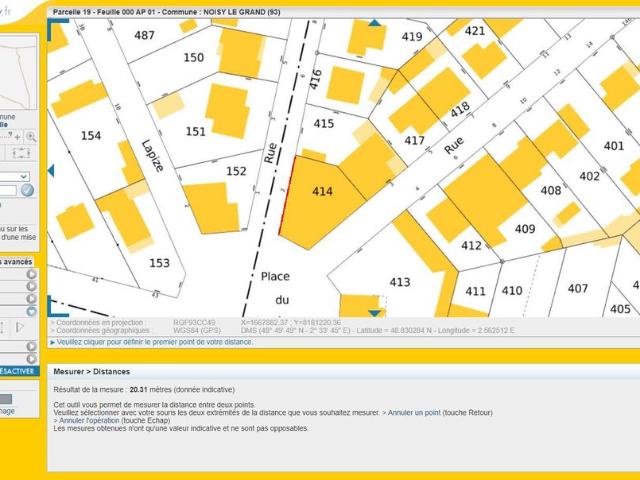Click parcel 421 label
This screenshot has height=480, width=640.
click(475, 31)
